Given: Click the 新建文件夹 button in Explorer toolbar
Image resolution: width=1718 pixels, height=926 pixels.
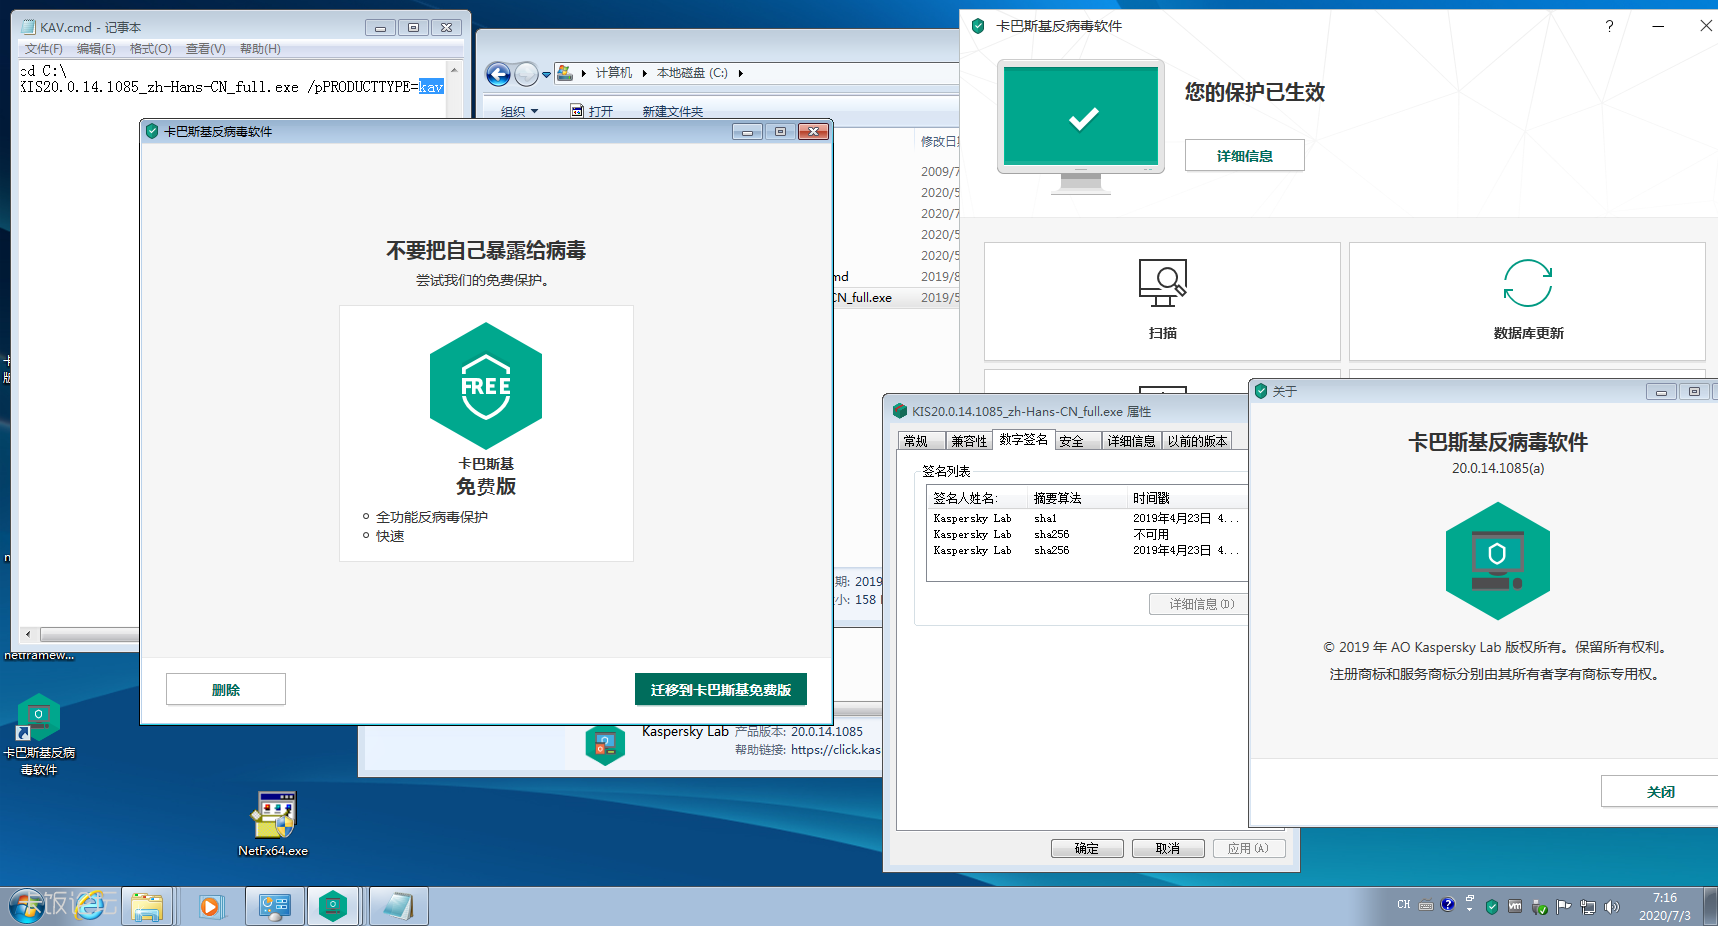Looking at the screenshot, I should [x=672, y=111].
